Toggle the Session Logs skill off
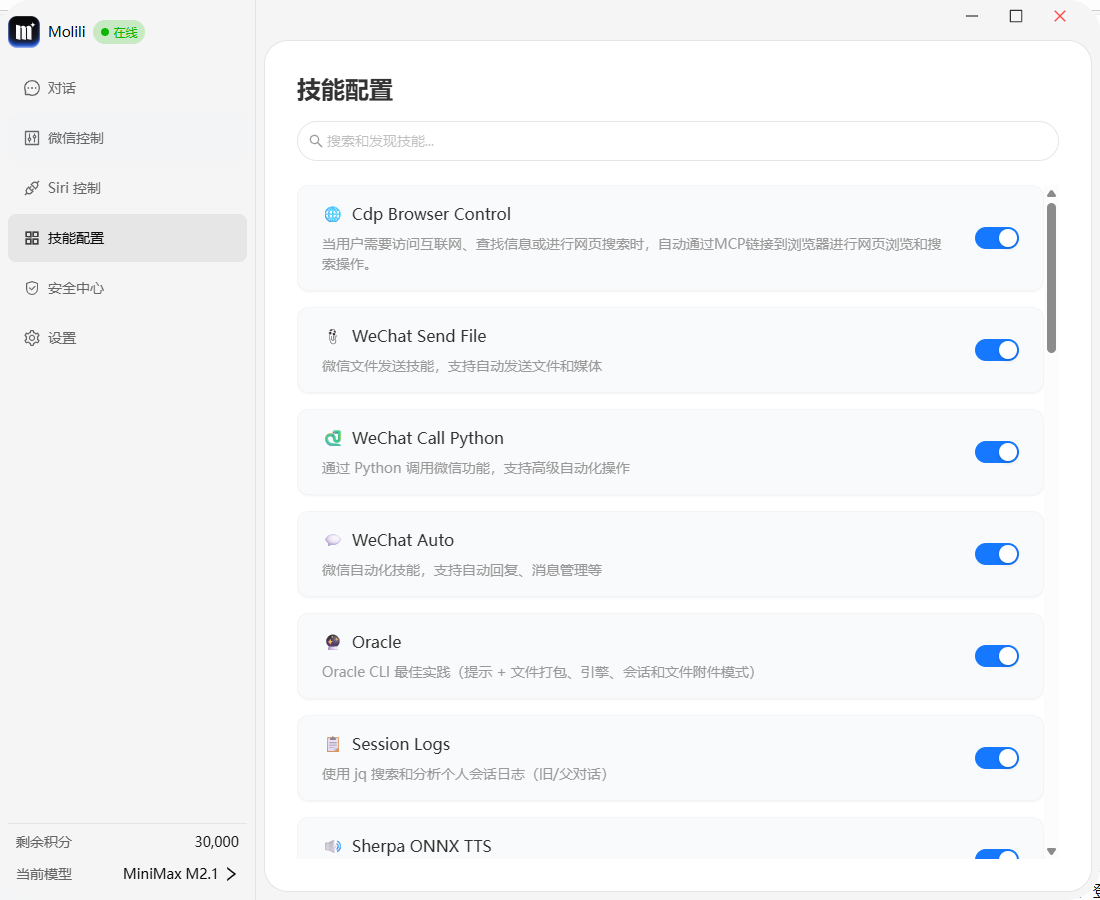 [x=996, y=758]
